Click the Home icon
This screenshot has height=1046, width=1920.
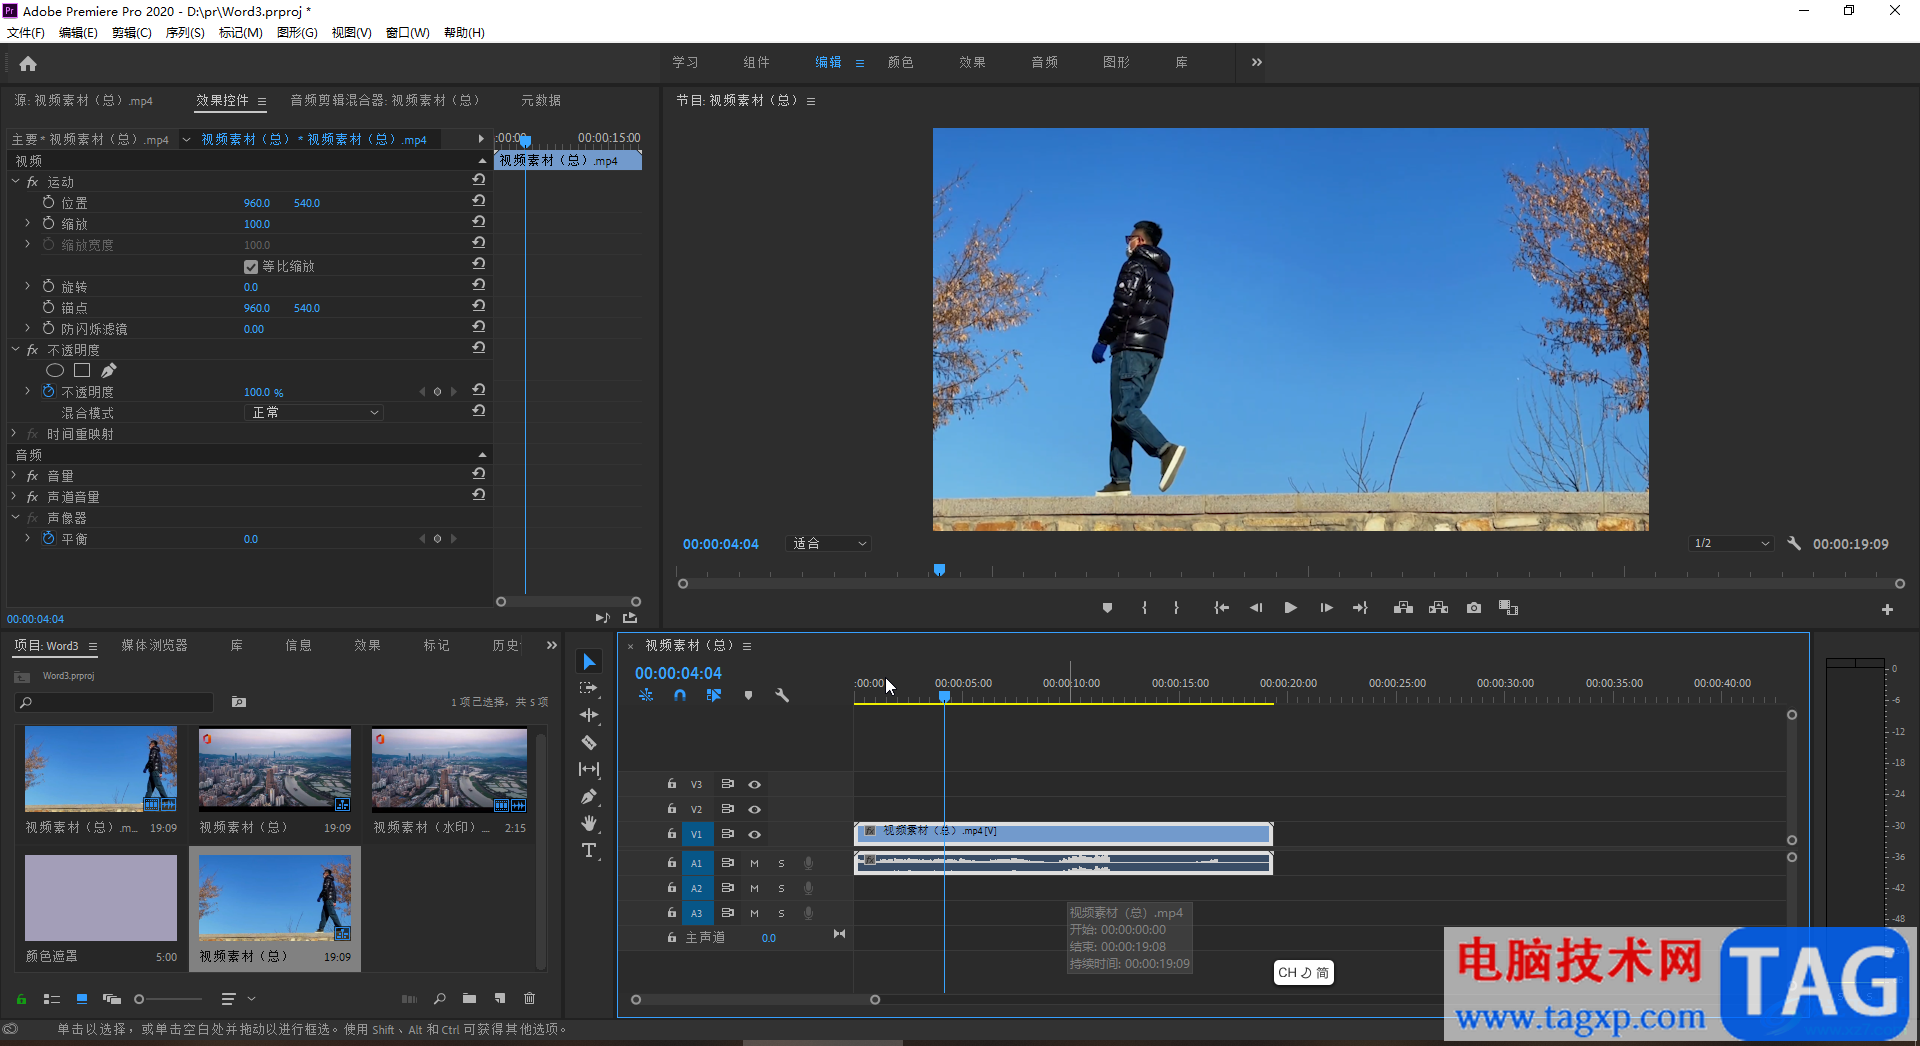[28, 64]
